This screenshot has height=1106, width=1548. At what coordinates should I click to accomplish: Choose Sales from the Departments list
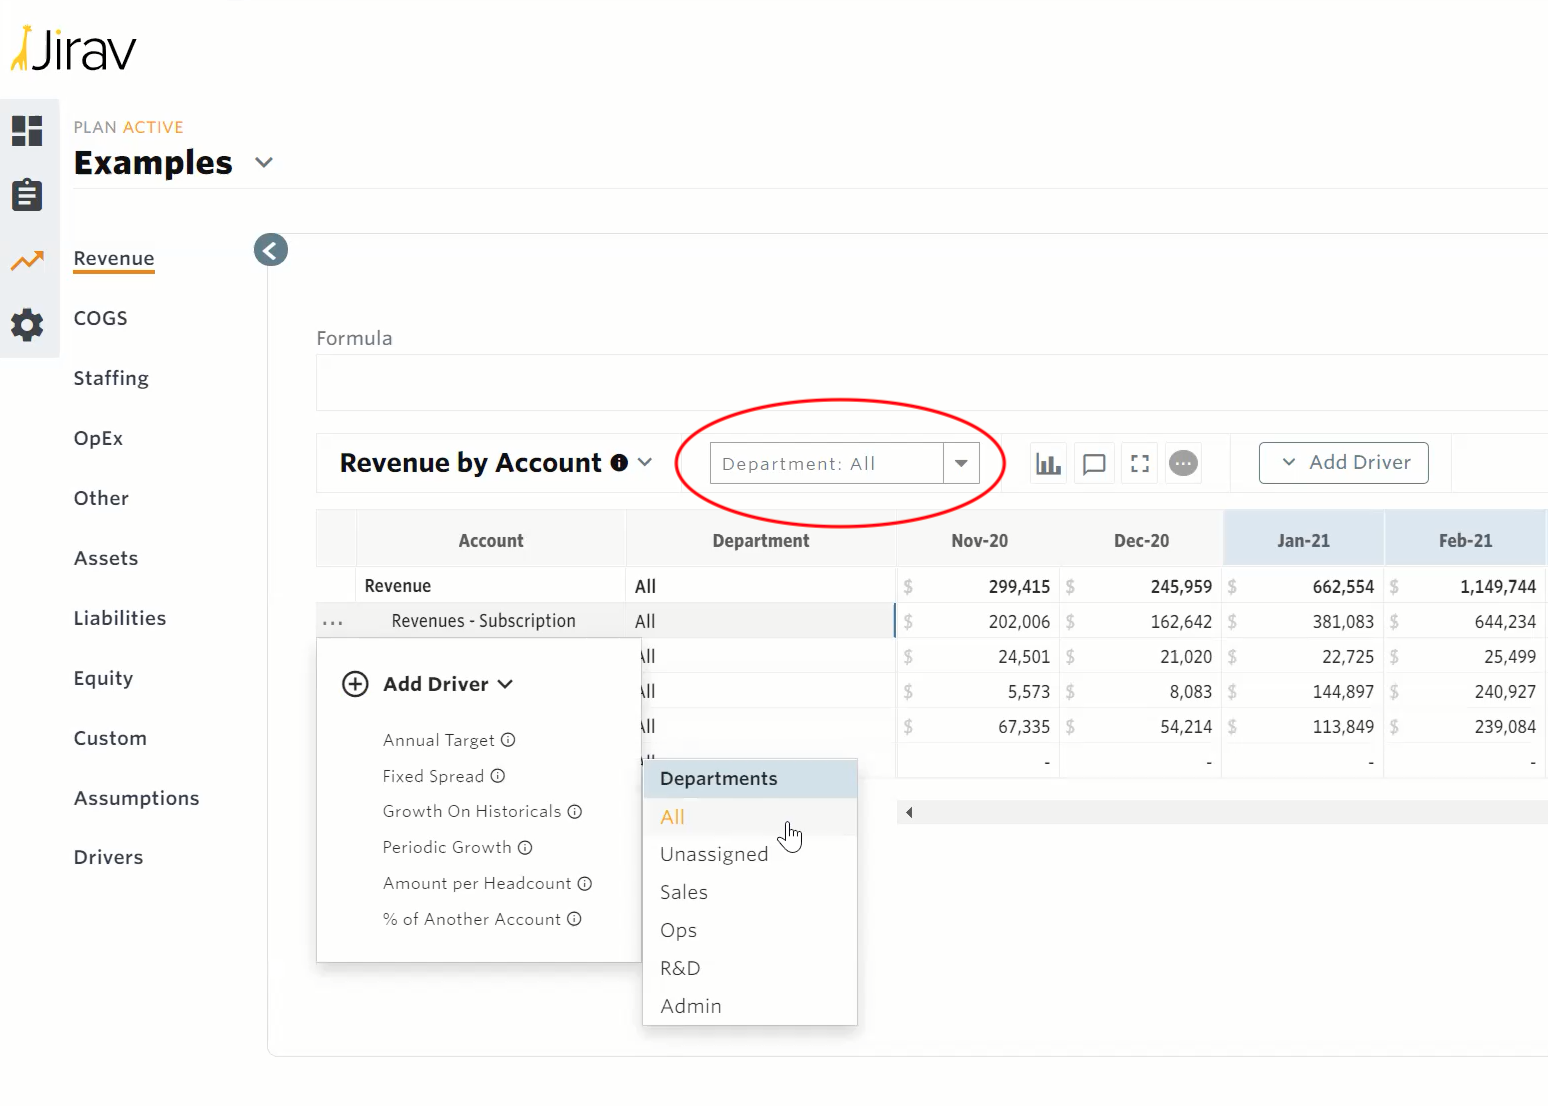click(684, 892)
